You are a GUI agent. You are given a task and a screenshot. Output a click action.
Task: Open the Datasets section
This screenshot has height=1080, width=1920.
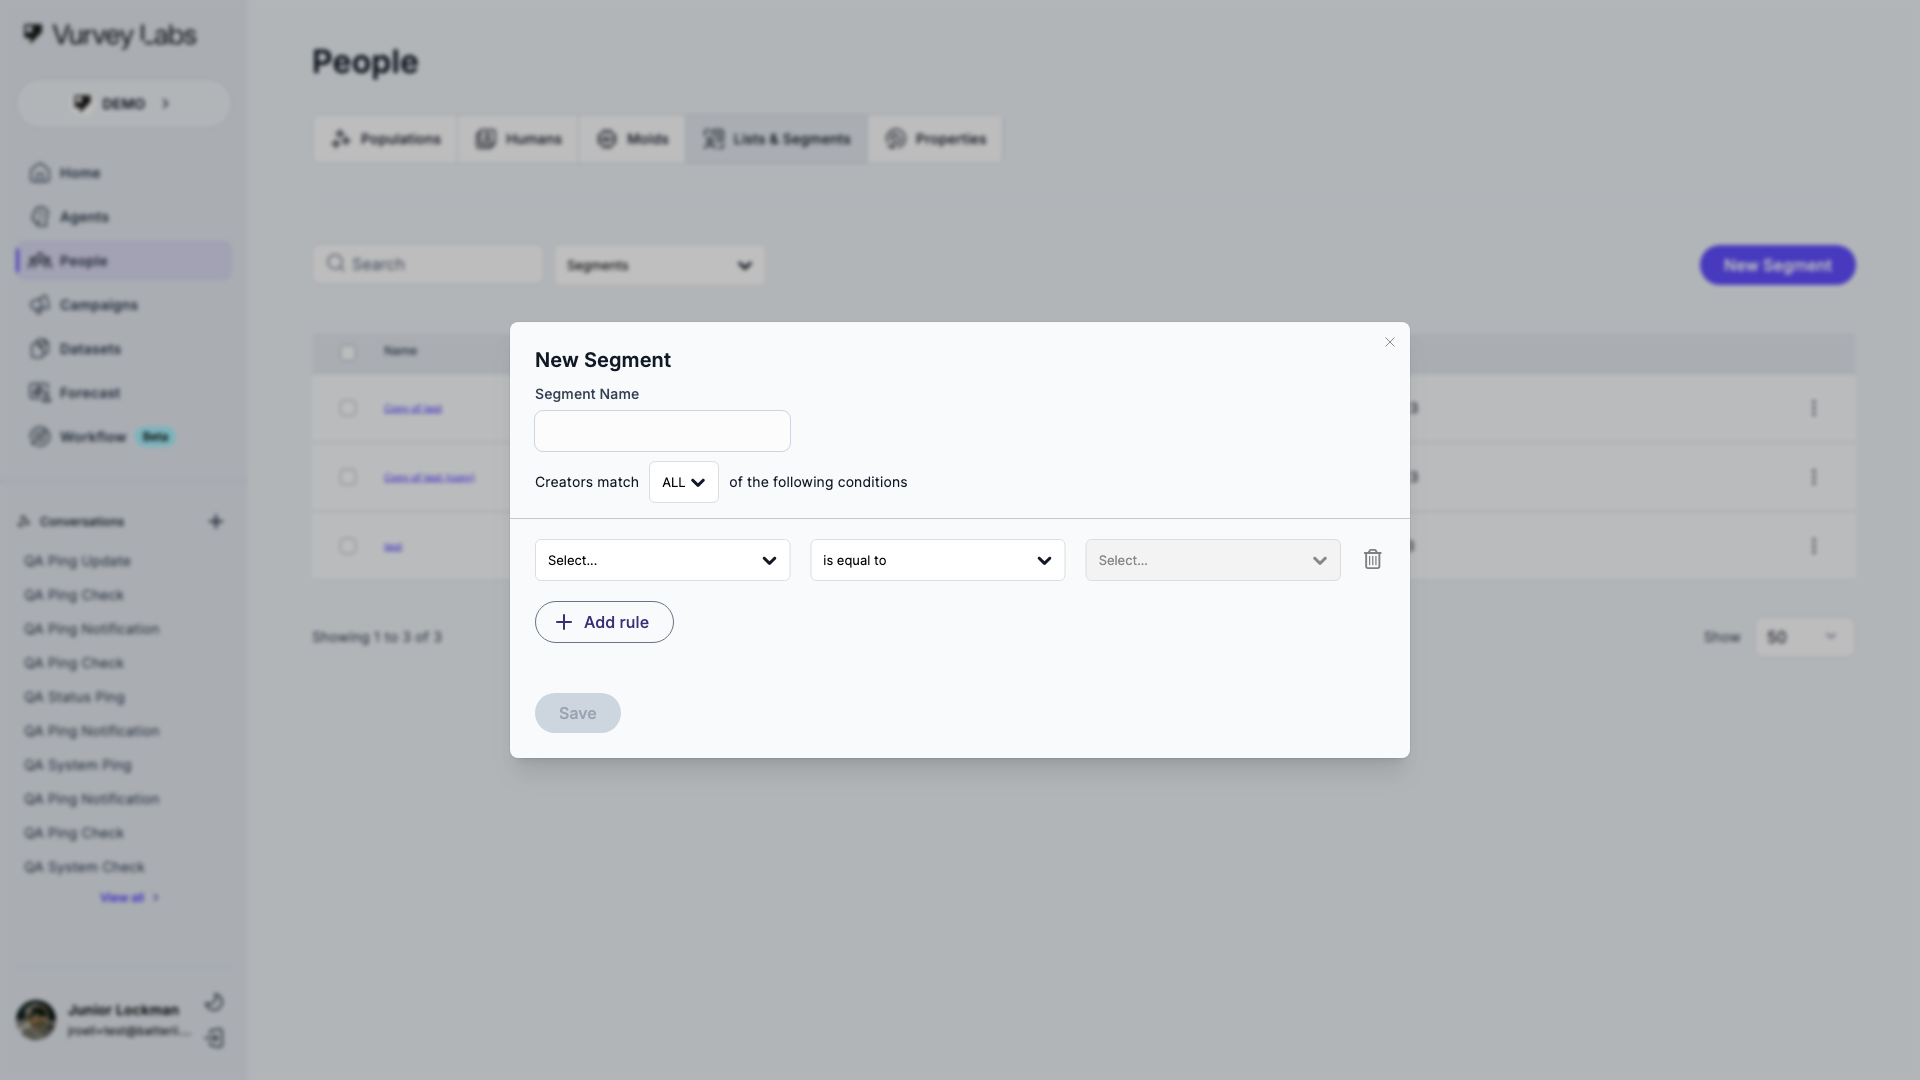(x=40, y=348)
